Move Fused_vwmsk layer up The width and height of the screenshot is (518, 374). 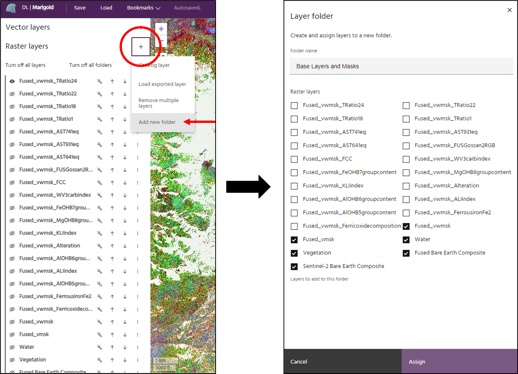pyautogui.click(x=112, y=322)
